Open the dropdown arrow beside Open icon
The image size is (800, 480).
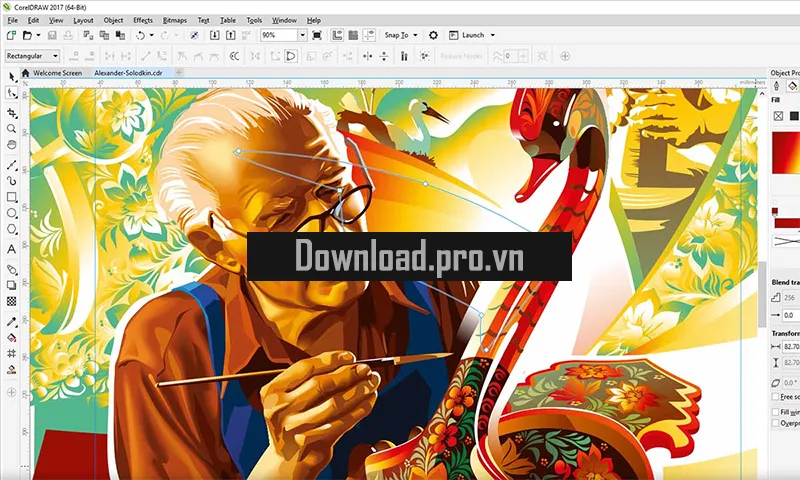click(38, 35)
